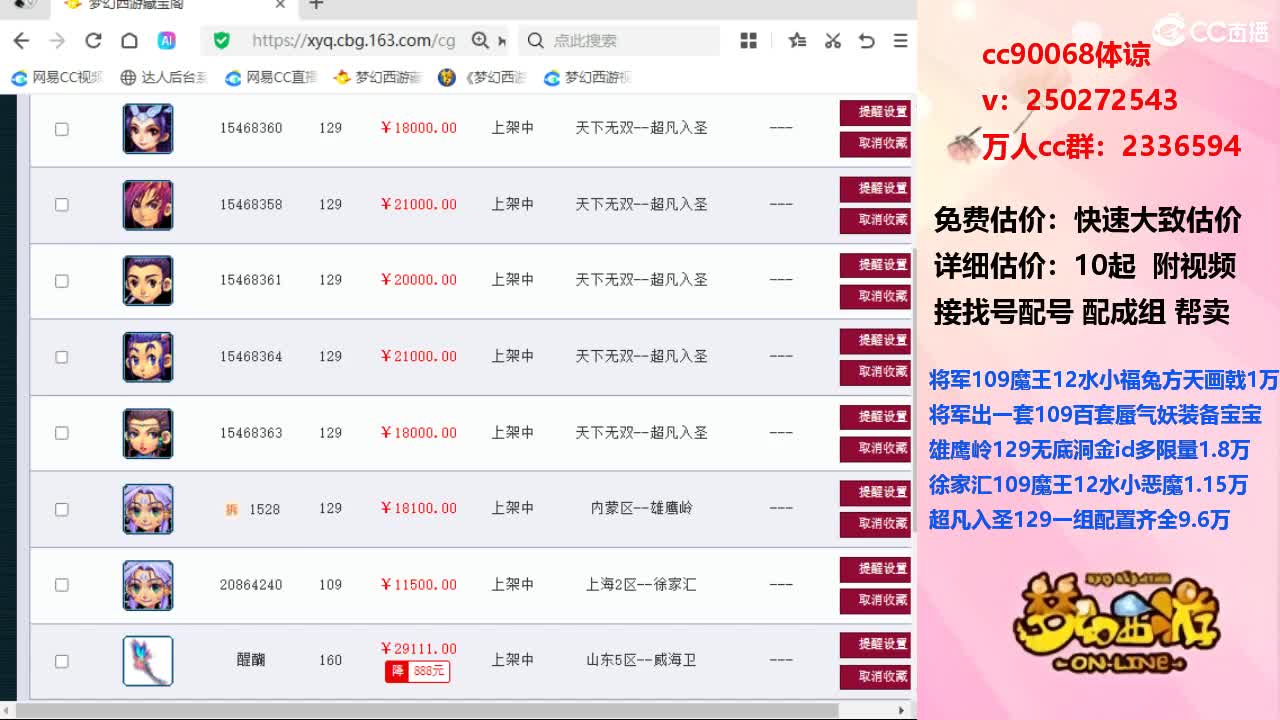Click the search magnifier icon in search box
This screenshot has height=720, width=1280.
point(536,41)
